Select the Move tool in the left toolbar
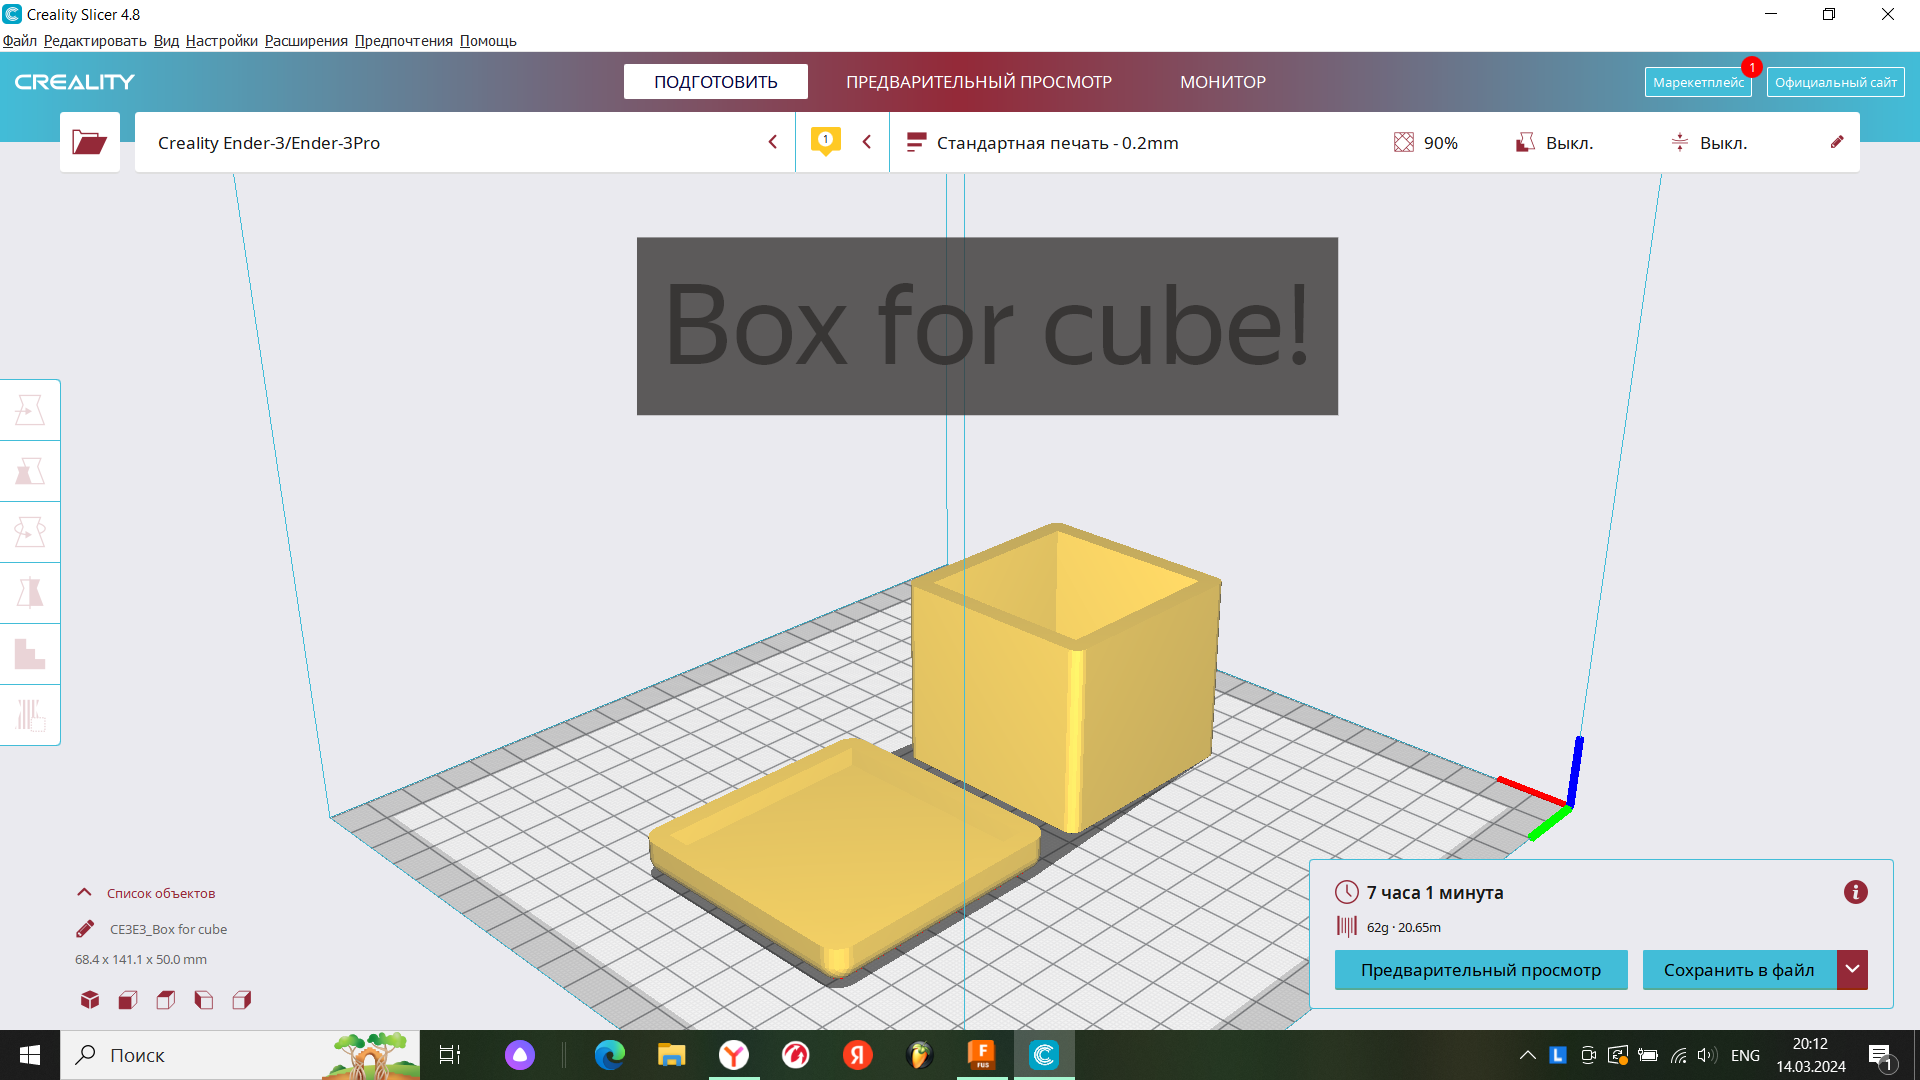This screenshot has width=1920, height=1080. pos(30,410)
